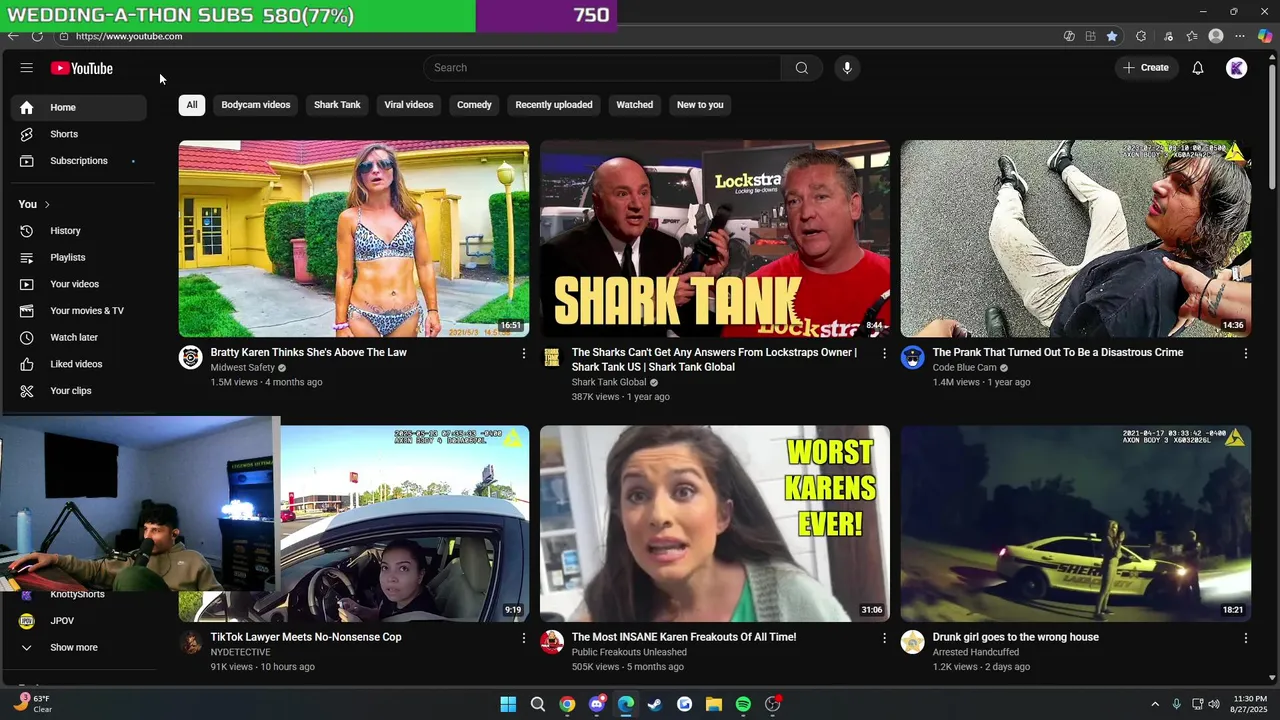
Task: Reload the page in browser
Action: [x=37, y=36]
